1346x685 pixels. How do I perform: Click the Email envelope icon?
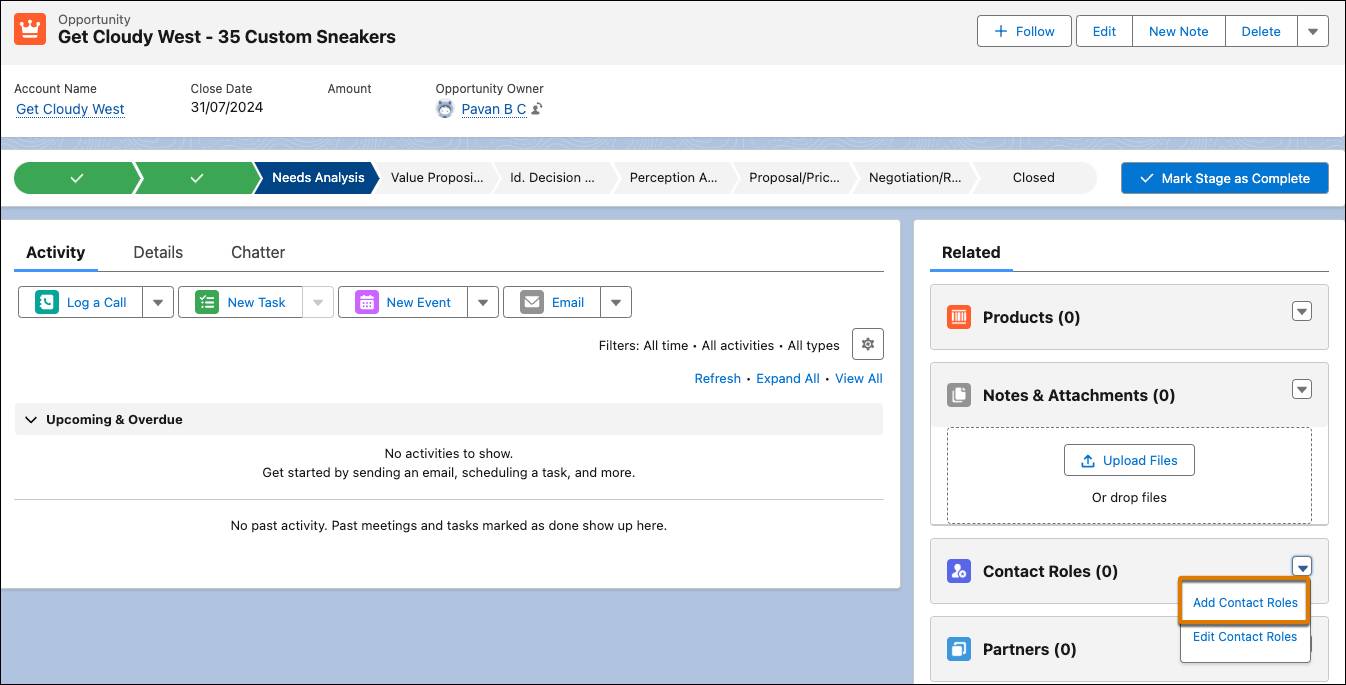(x=532, y=302)
